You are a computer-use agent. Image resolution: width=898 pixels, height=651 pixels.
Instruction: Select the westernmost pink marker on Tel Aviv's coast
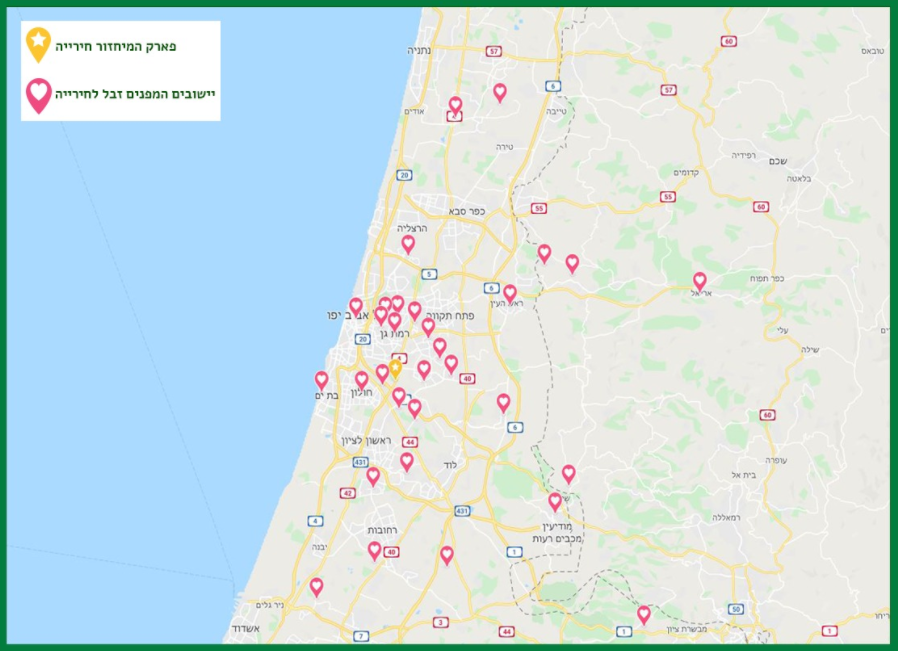click(x=356, y=307)
